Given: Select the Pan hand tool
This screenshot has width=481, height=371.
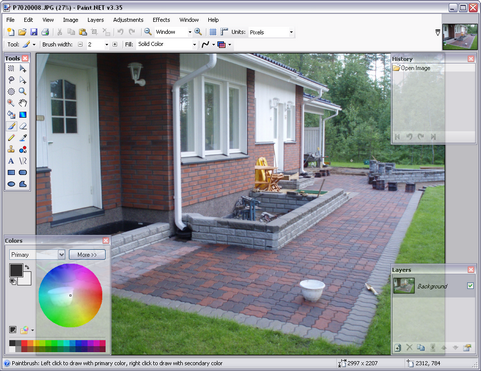Looking at the screenshot, I should 23,103.
